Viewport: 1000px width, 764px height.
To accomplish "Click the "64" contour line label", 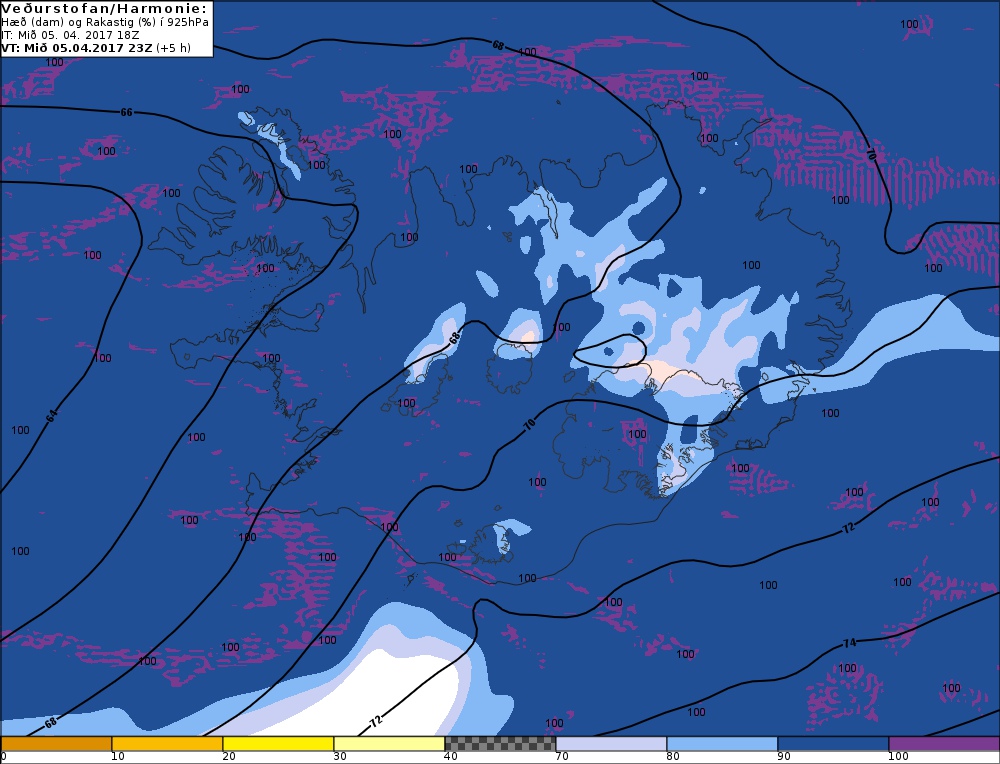I will coord(52,416).
